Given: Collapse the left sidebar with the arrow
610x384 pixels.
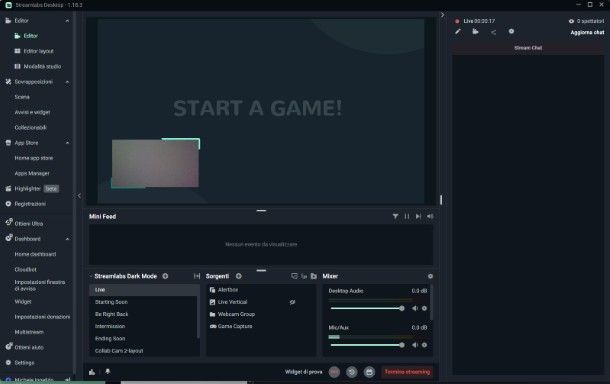Looking at the screenshot, I should coord(79,196).
